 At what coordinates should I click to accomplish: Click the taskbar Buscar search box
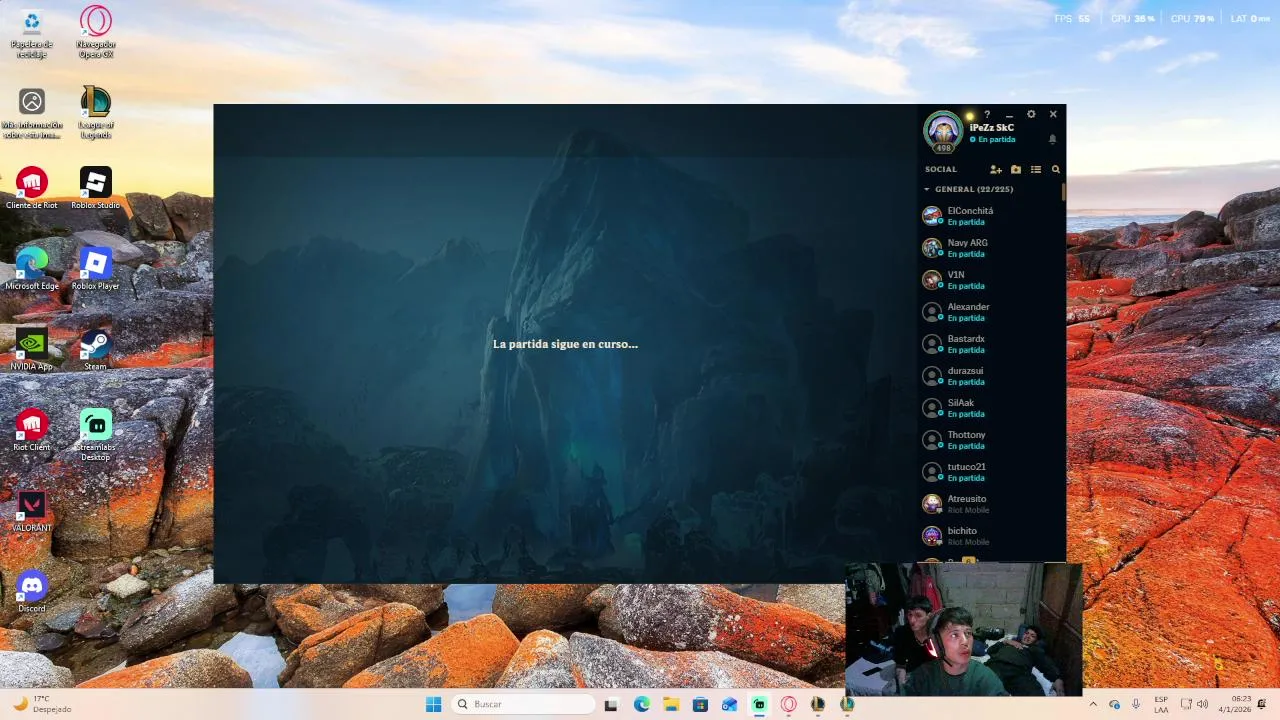524,704
